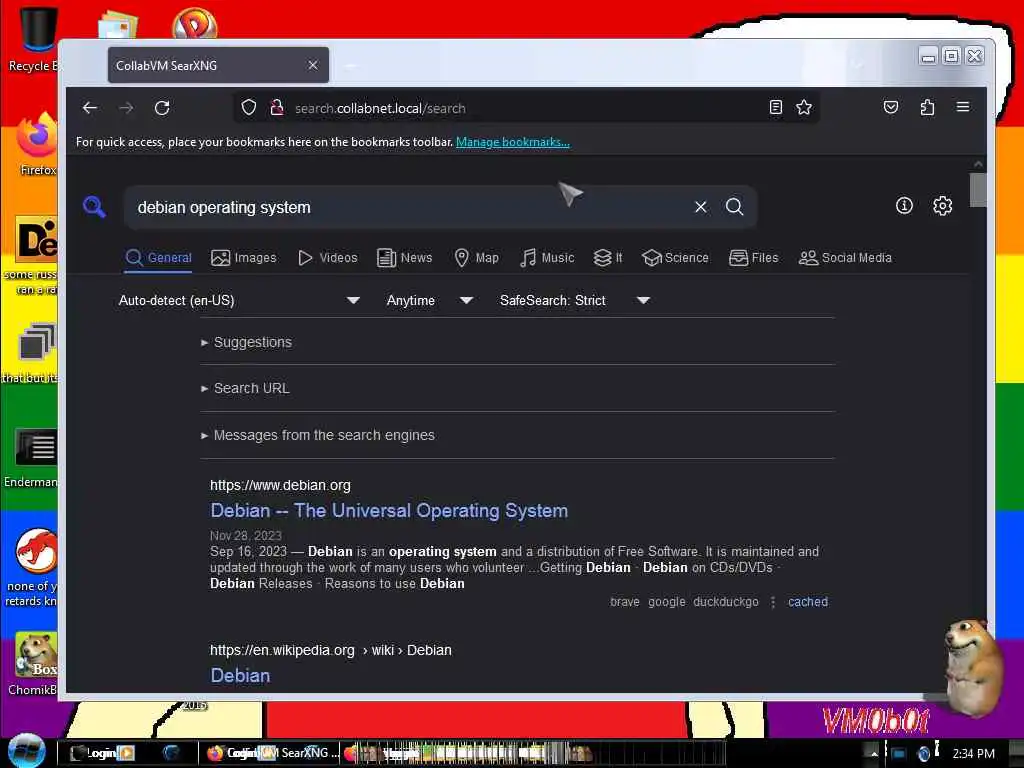This screenshot has width=1024, height=768.
Task: Open the result options three-dot menu
Action: [773, 602]
